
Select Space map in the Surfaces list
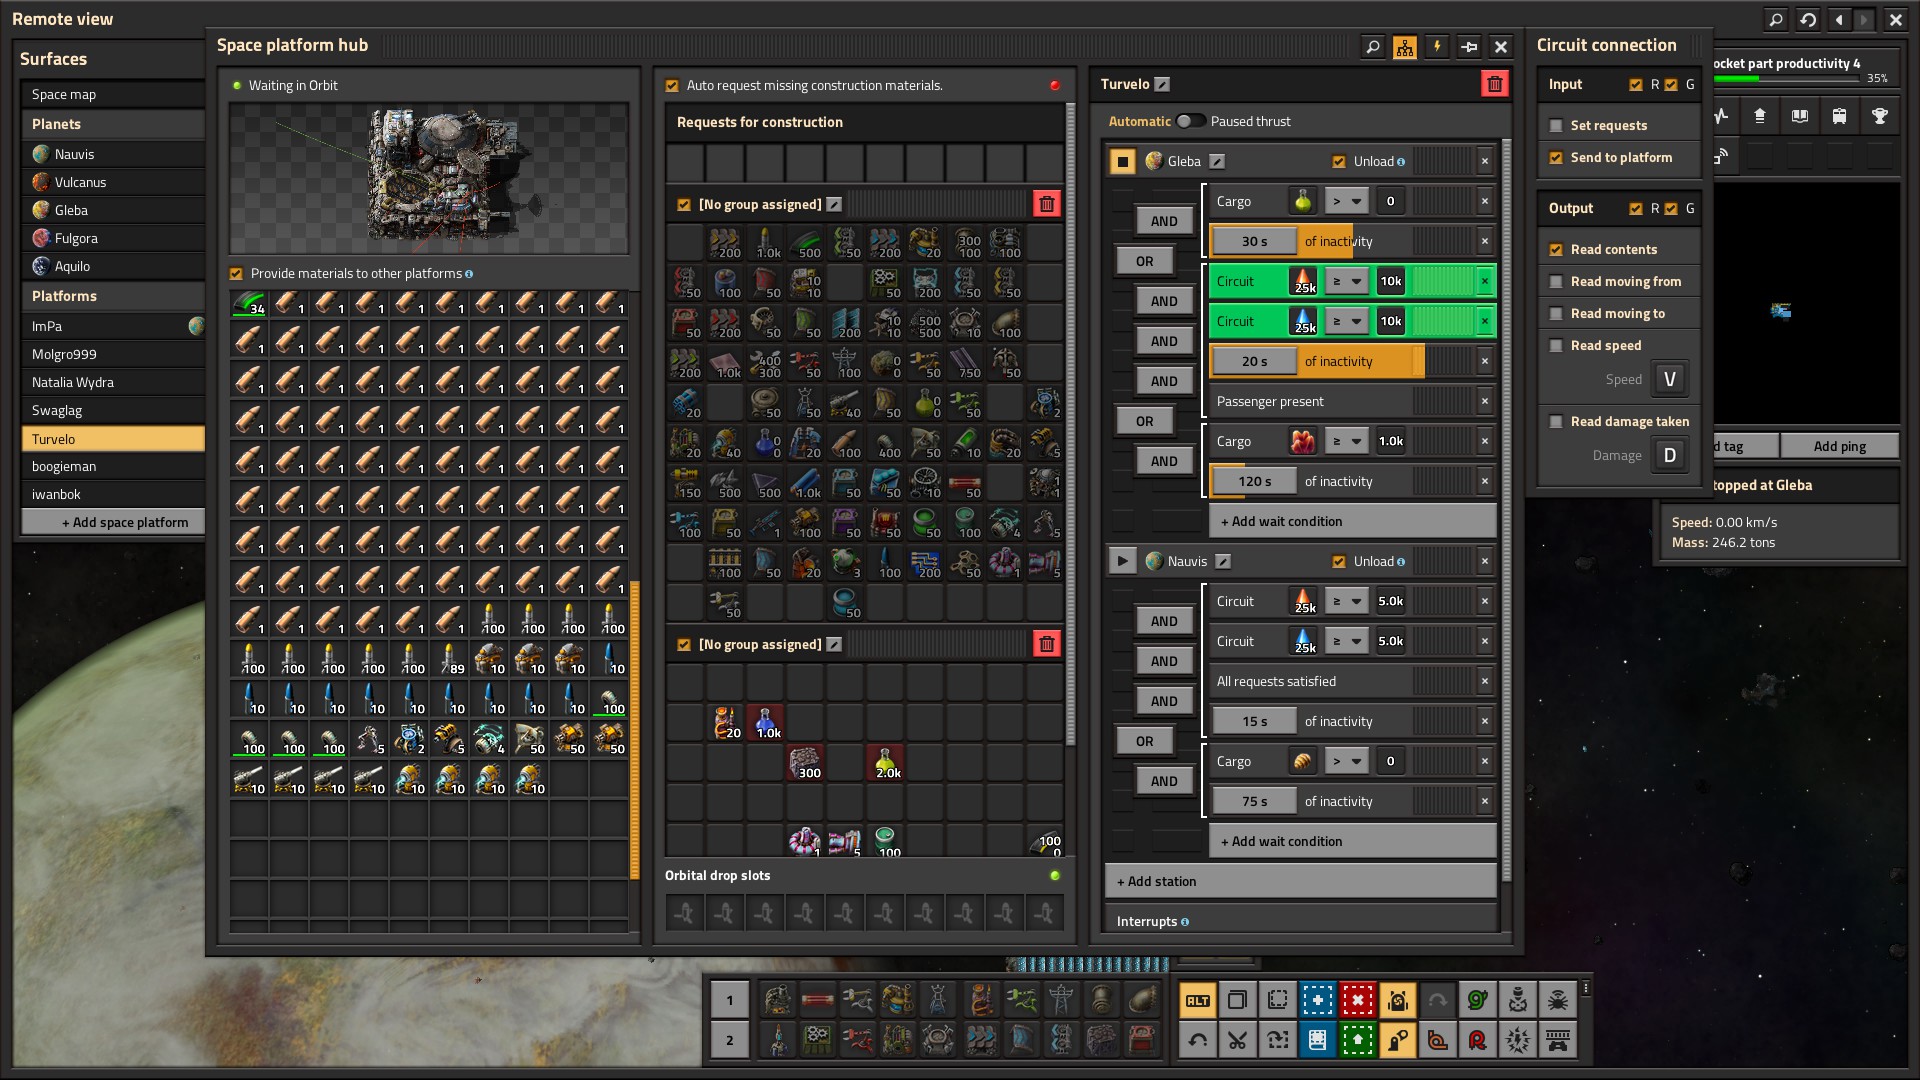tap(113, 94)
